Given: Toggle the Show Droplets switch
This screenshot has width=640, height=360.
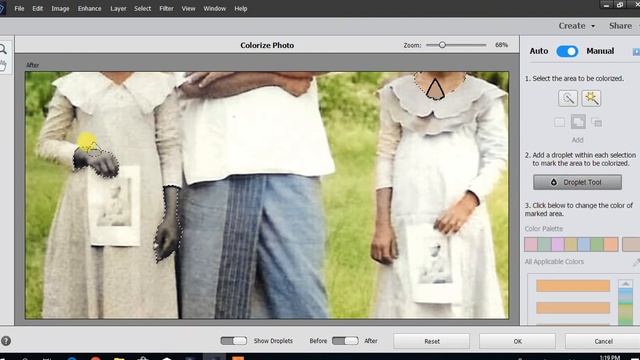Looking at the screenshot, I should coord(233,340).
